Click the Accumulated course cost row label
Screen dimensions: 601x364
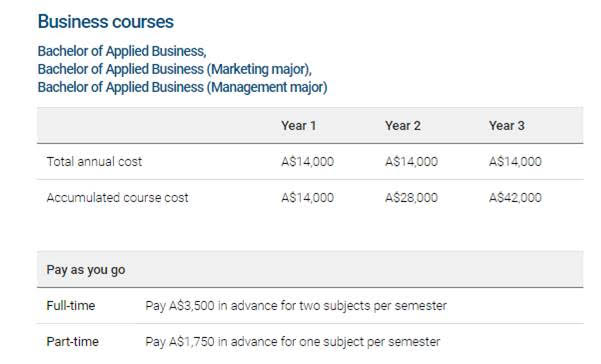click(117, 198)
